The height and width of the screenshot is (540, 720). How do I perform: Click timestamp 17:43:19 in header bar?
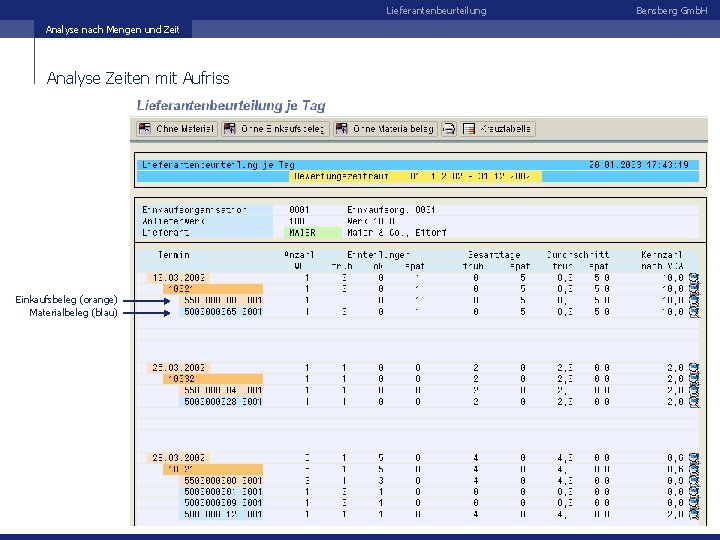(x=669, y=164)
